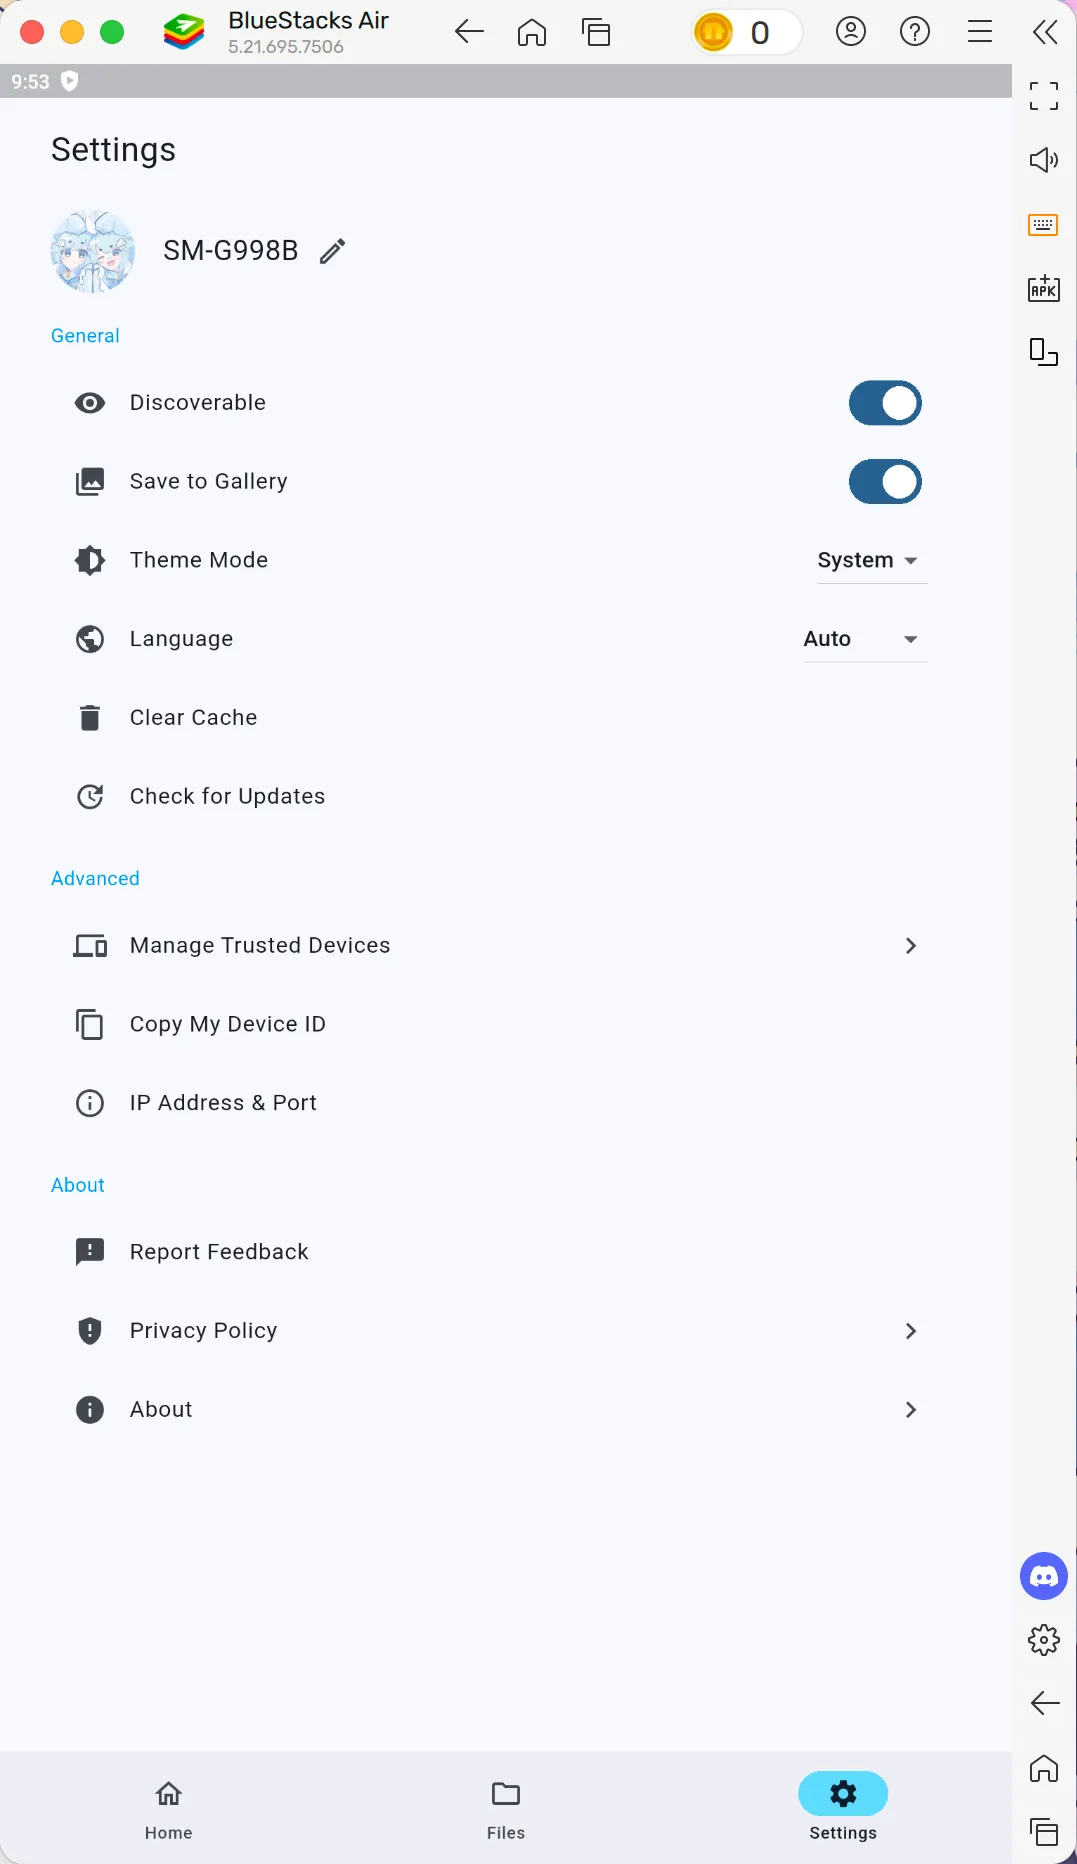Image resolution: width=1077 pixels, height=1864 pixels.
Task: Open the Discord icon in sidebar
Action: pos(1044,1576)
